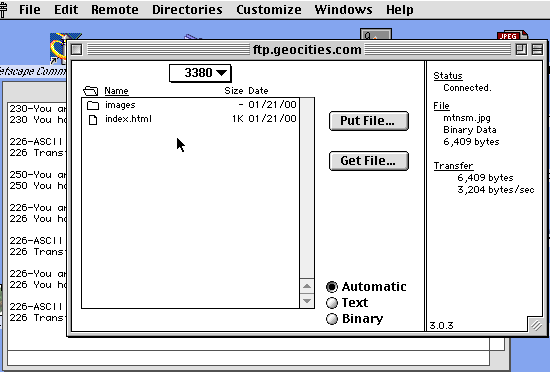550x372 pixels.
Task: Click the 3.0.3 version label
Action: 441,326
